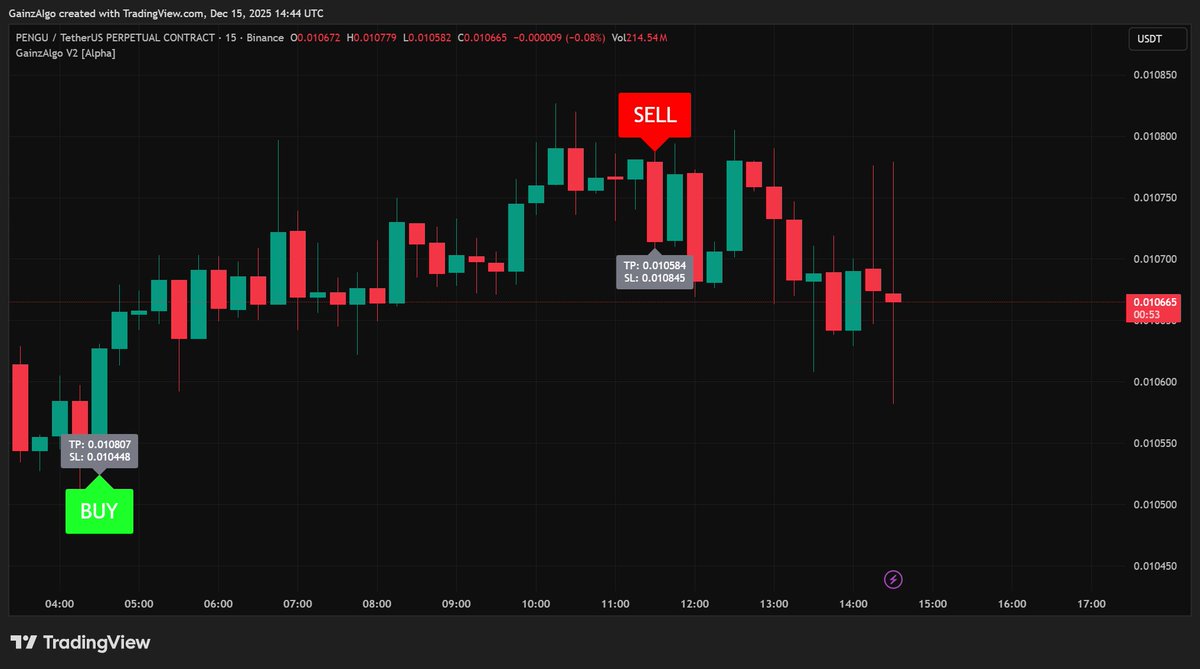The width and height of the screenshot is (1200, 669).
Task: Click the purple lightning bolt icon on the chart
Action: click(891, 579)
